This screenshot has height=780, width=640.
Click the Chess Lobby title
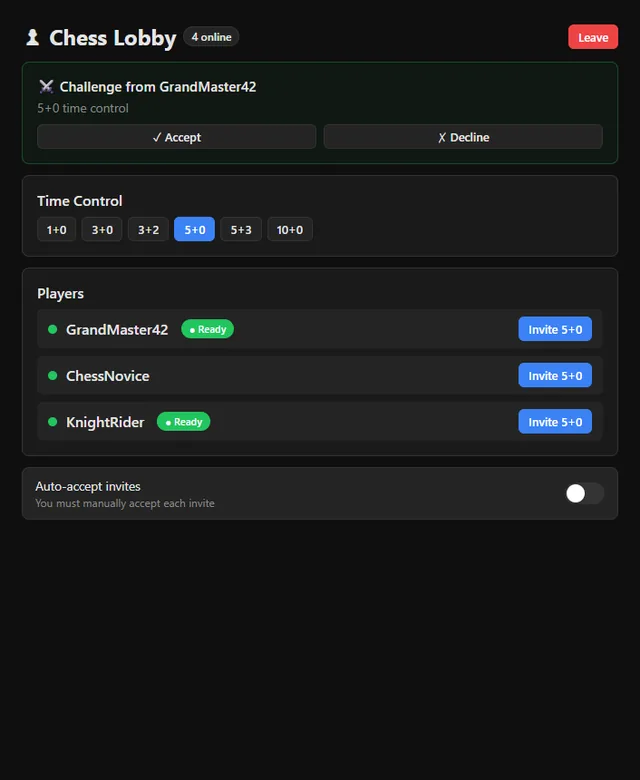[113, 38]
